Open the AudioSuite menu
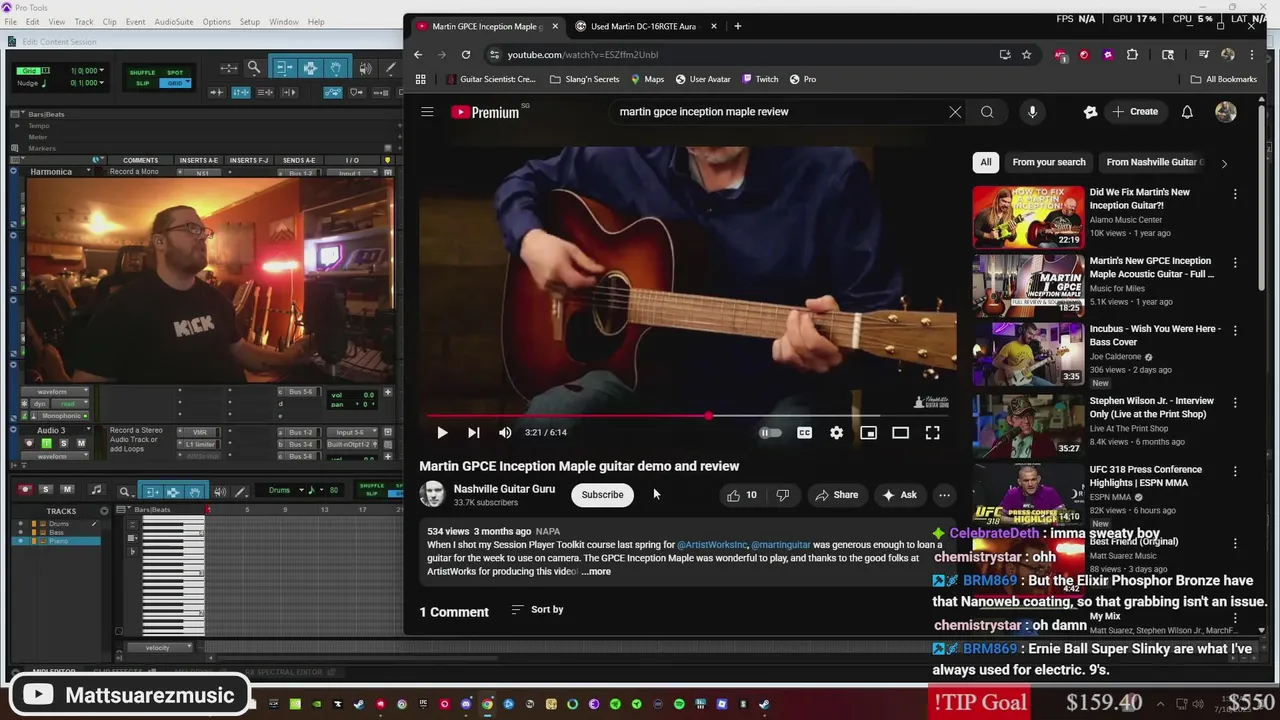1280x720 pixels. point(174,22)
